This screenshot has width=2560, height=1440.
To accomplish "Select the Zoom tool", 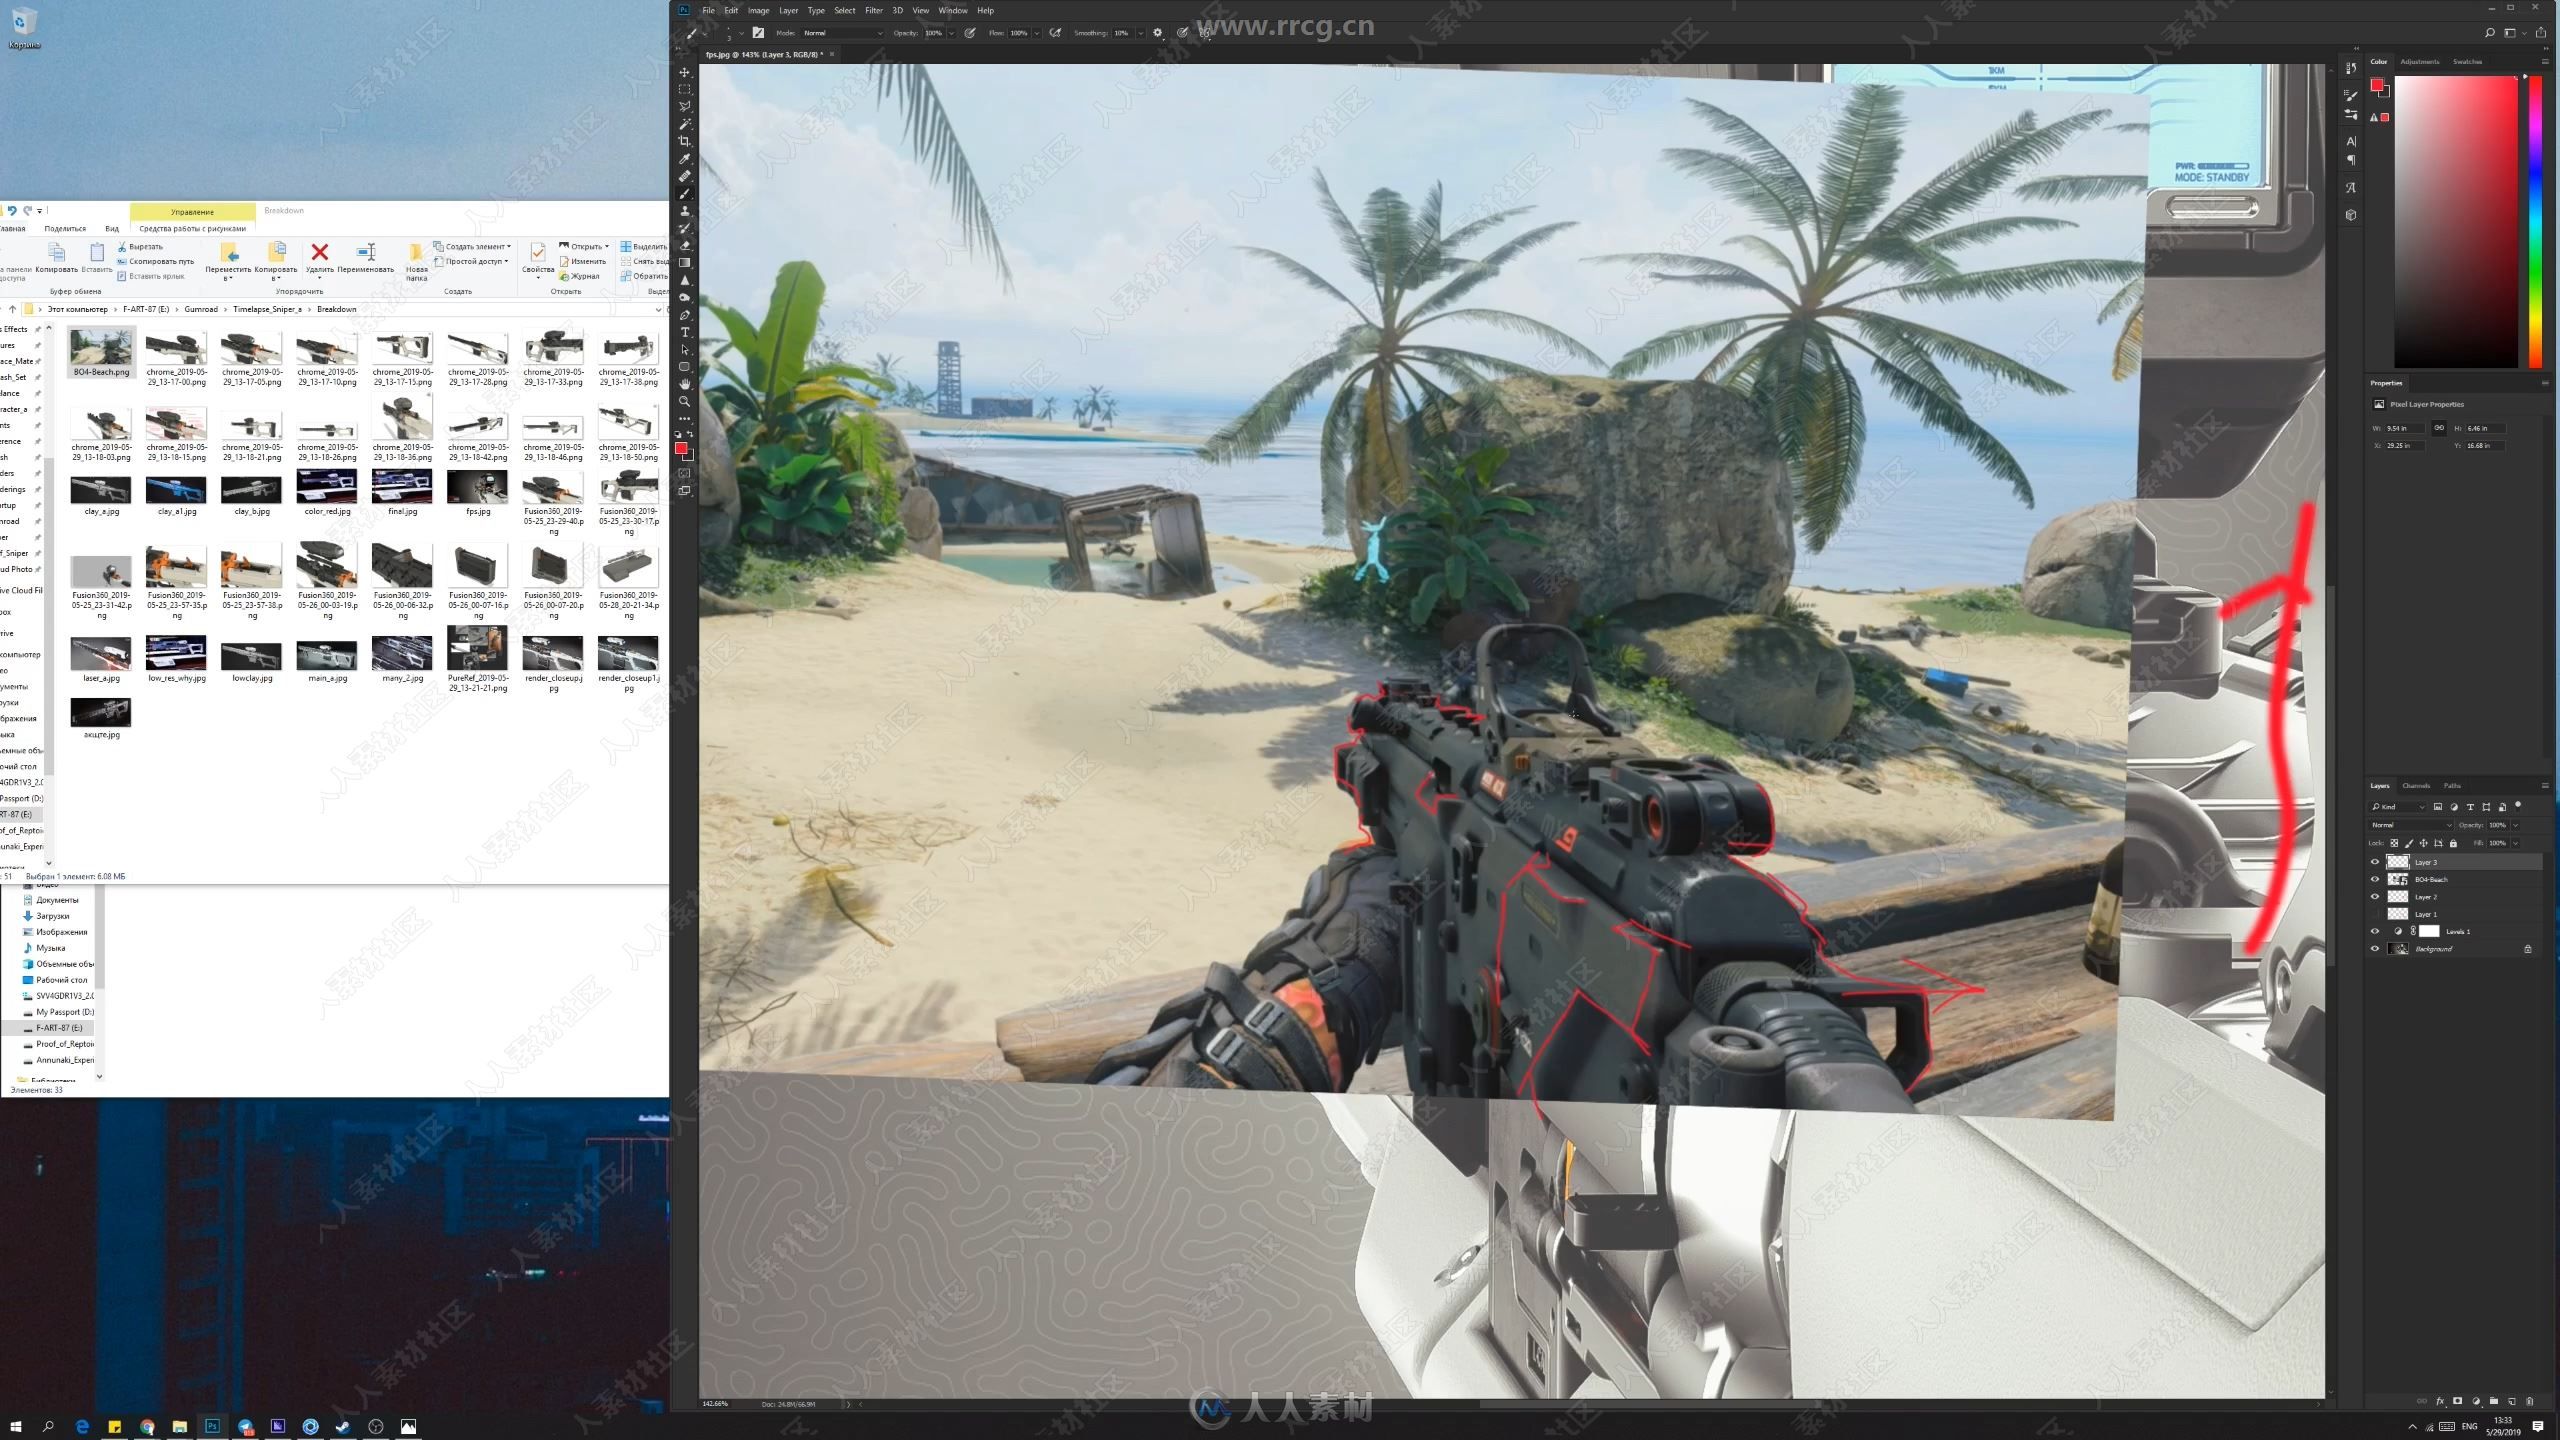I will pyautogui.click(x=685, y=401).
